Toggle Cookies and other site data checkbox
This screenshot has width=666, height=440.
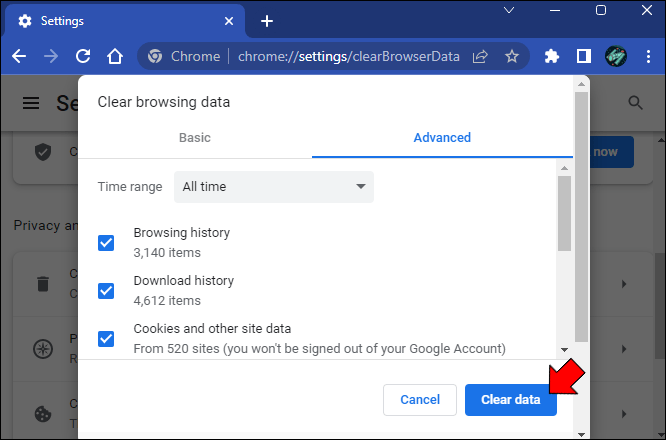(x=106, y=339)
